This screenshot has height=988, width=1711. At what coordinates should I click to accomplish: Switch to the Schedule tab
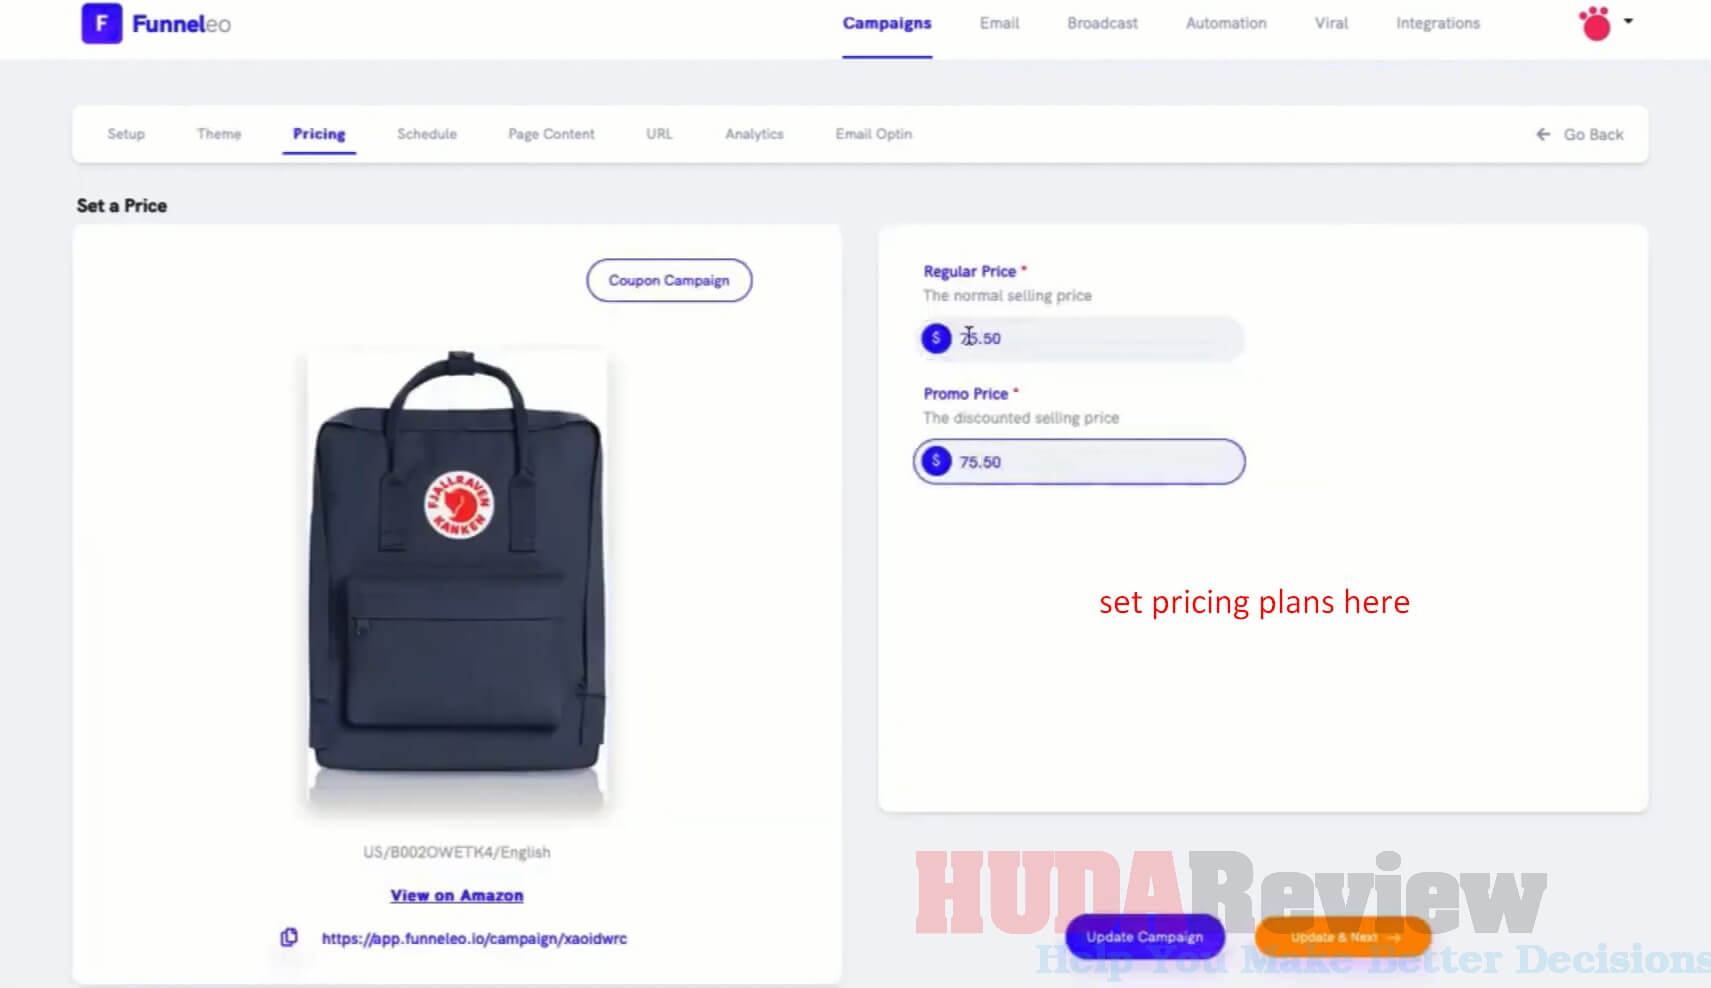[427, 134]
